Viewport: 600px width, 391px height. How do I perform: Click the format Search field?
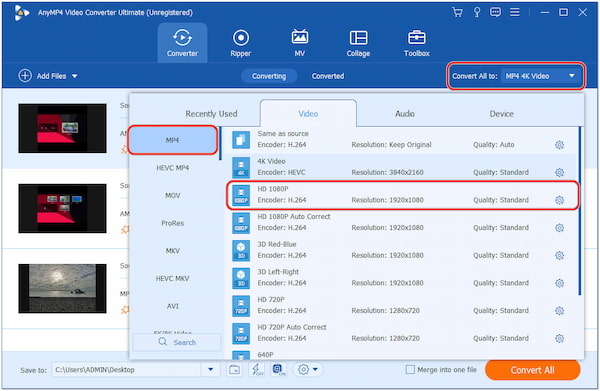pos(177,342)
